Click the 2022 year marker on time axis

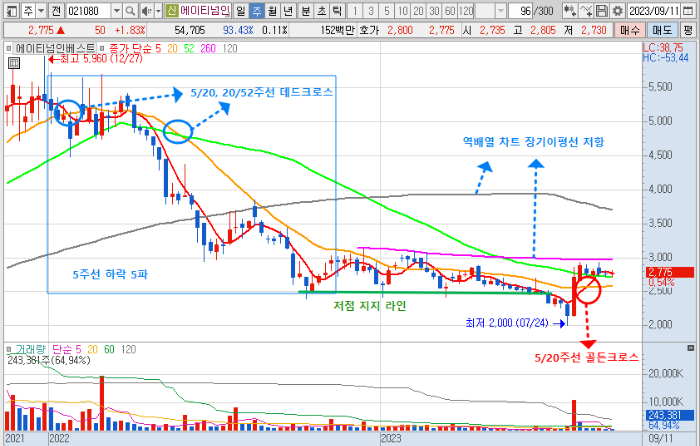pos(59,438)
